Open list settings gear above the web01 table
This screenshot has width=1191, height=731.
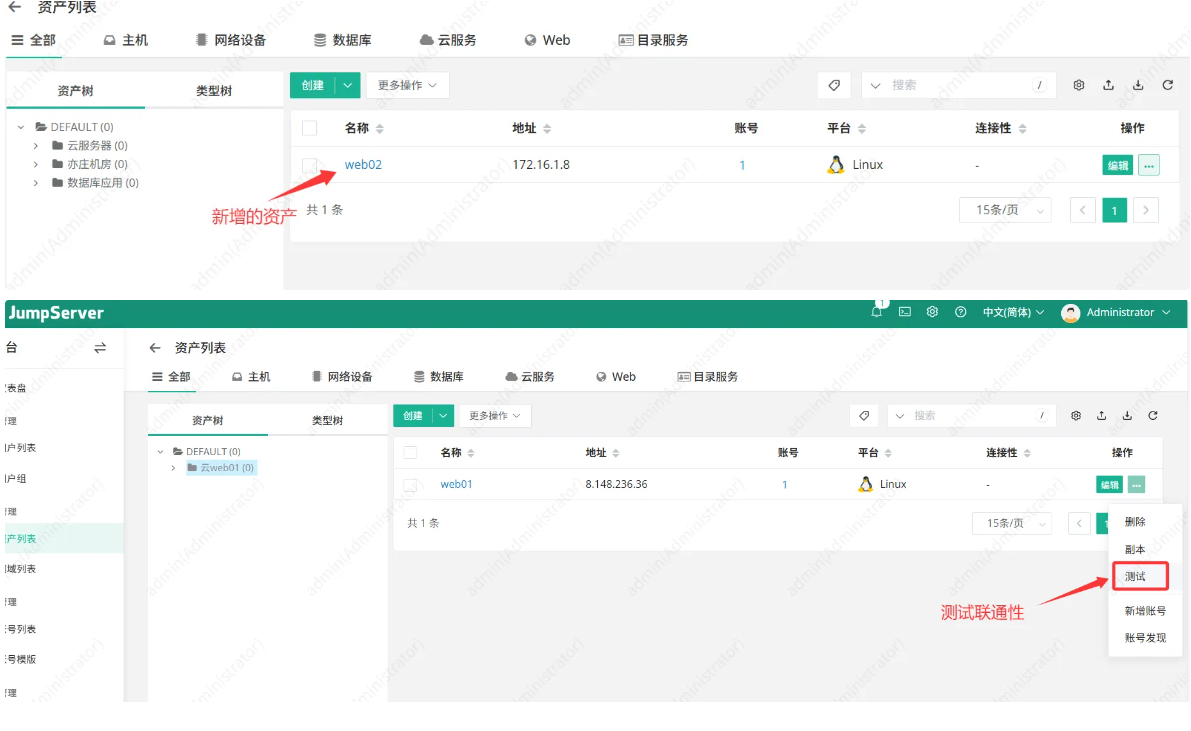click(1076, 416)
